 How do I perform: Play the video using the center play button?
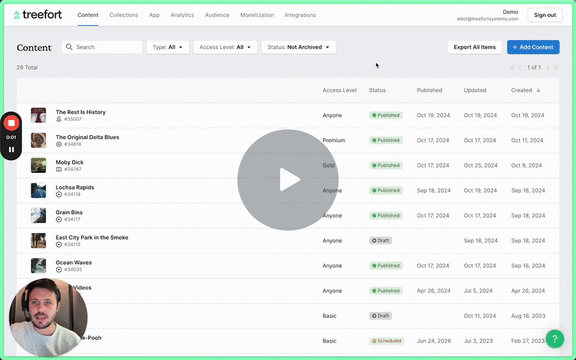tap(288, 180)
